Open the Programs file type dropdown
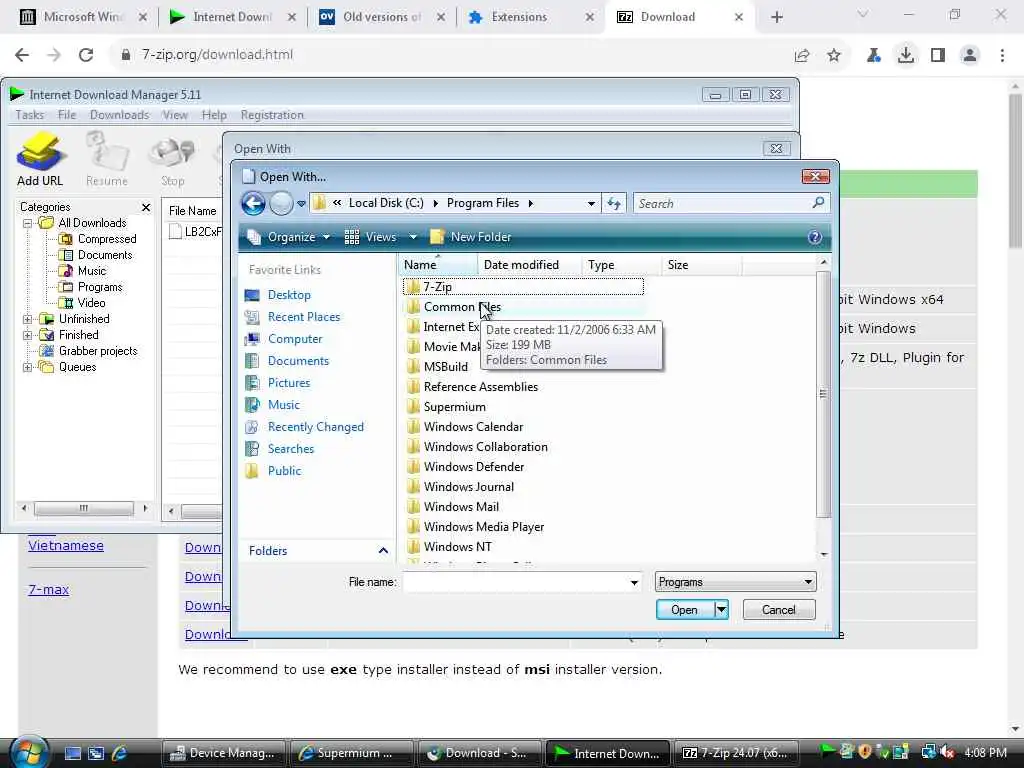 pyautogui.click(x=735, y=582)
